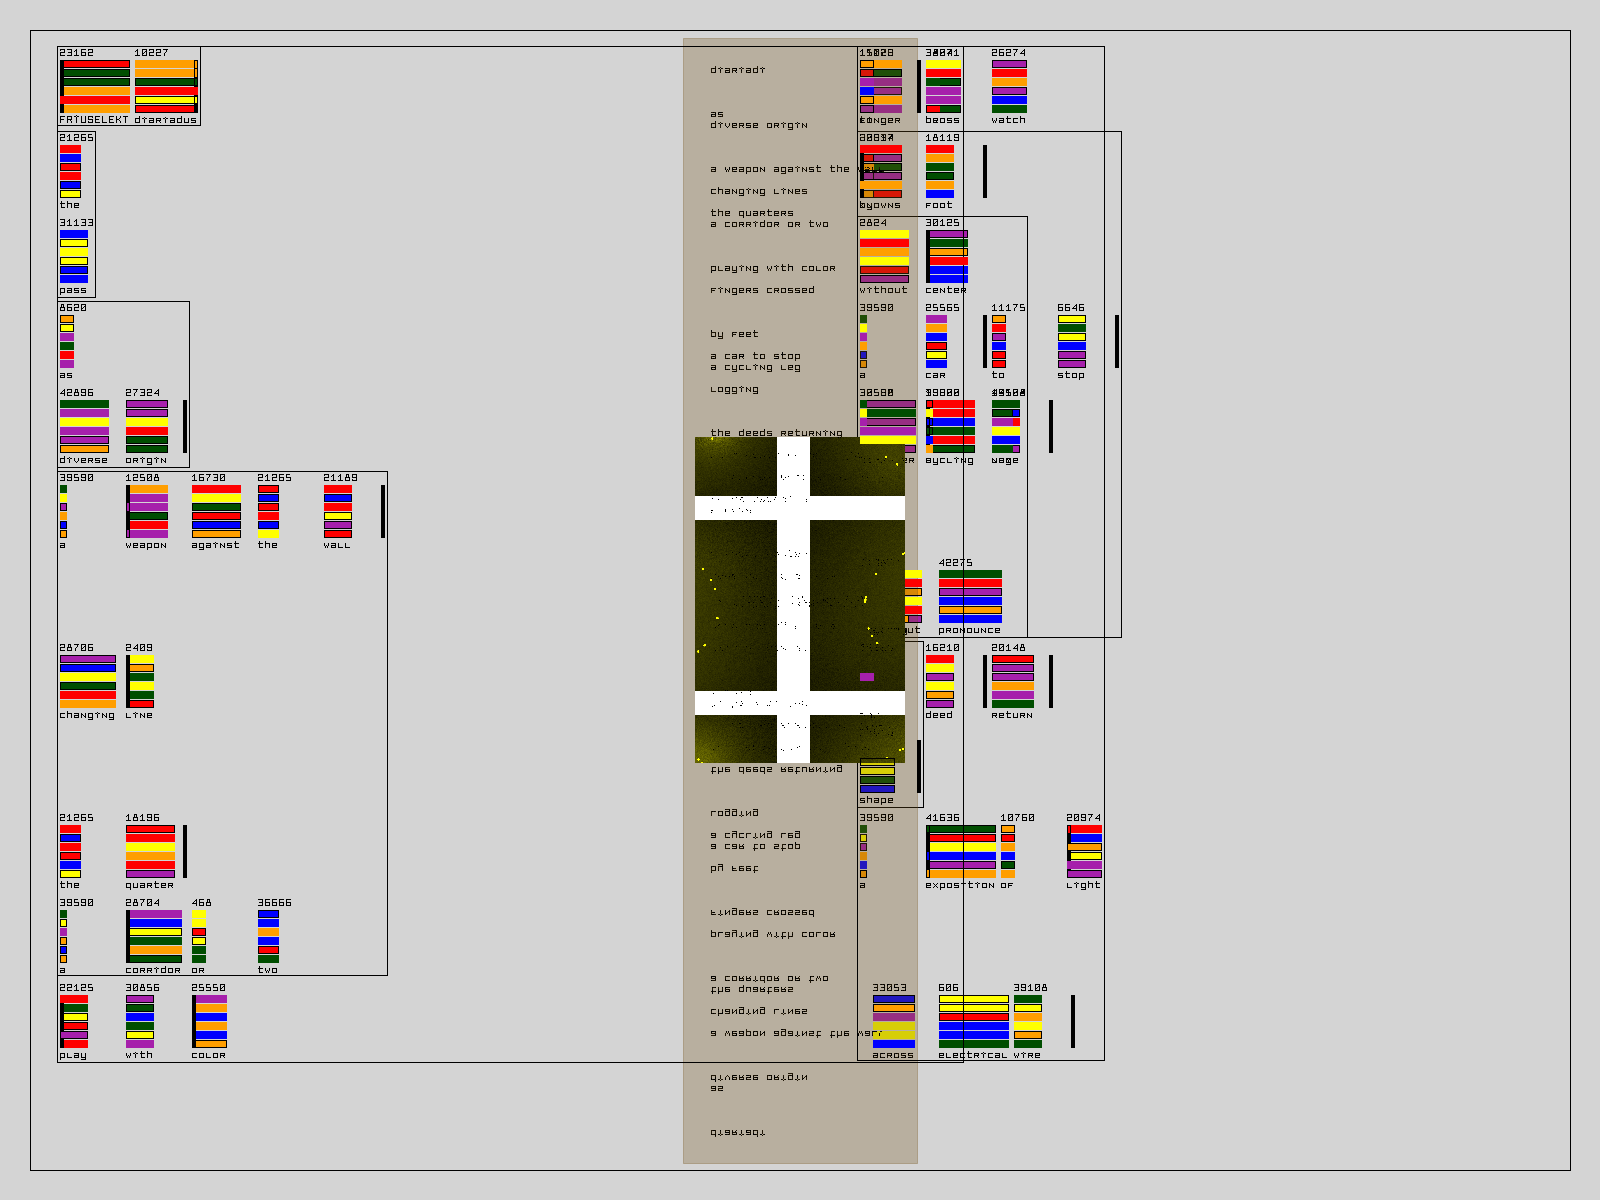
Task: Select the 'FRIUSELEKT' color block
Action: (95, 86)
